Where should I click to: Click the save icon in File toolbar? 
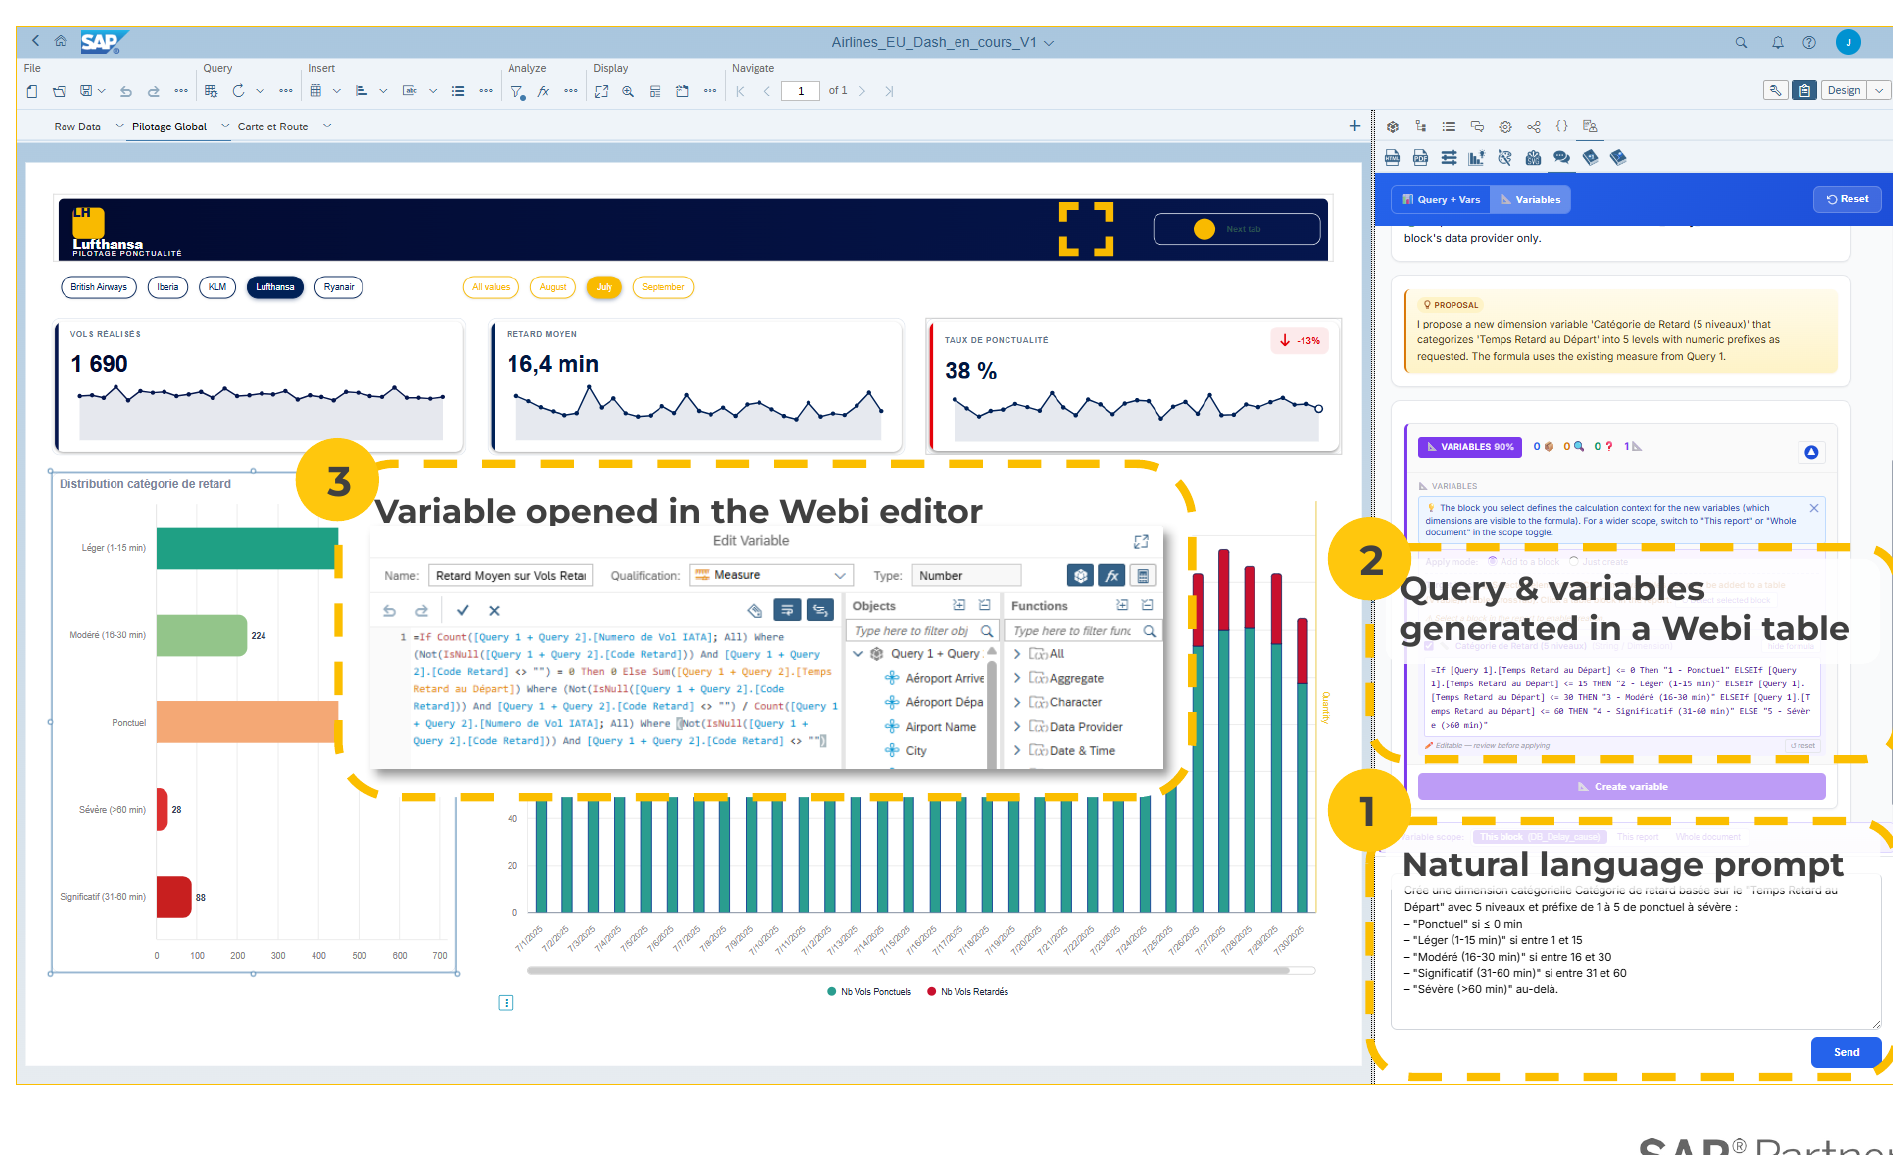pos(86,91)
